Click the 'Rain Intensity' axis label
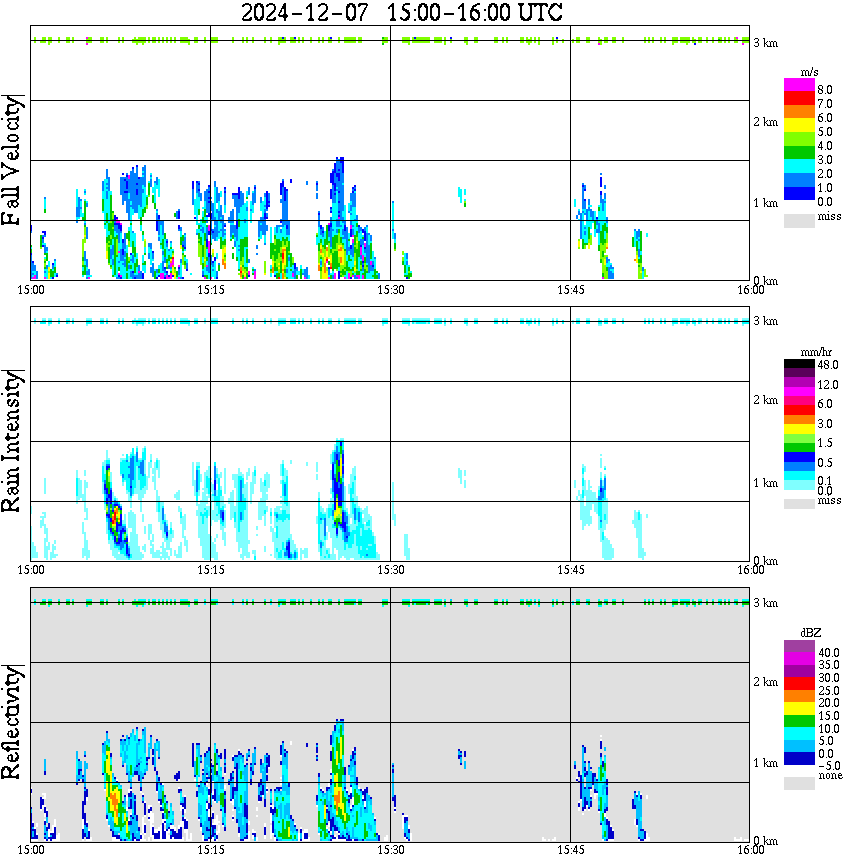 12,441
